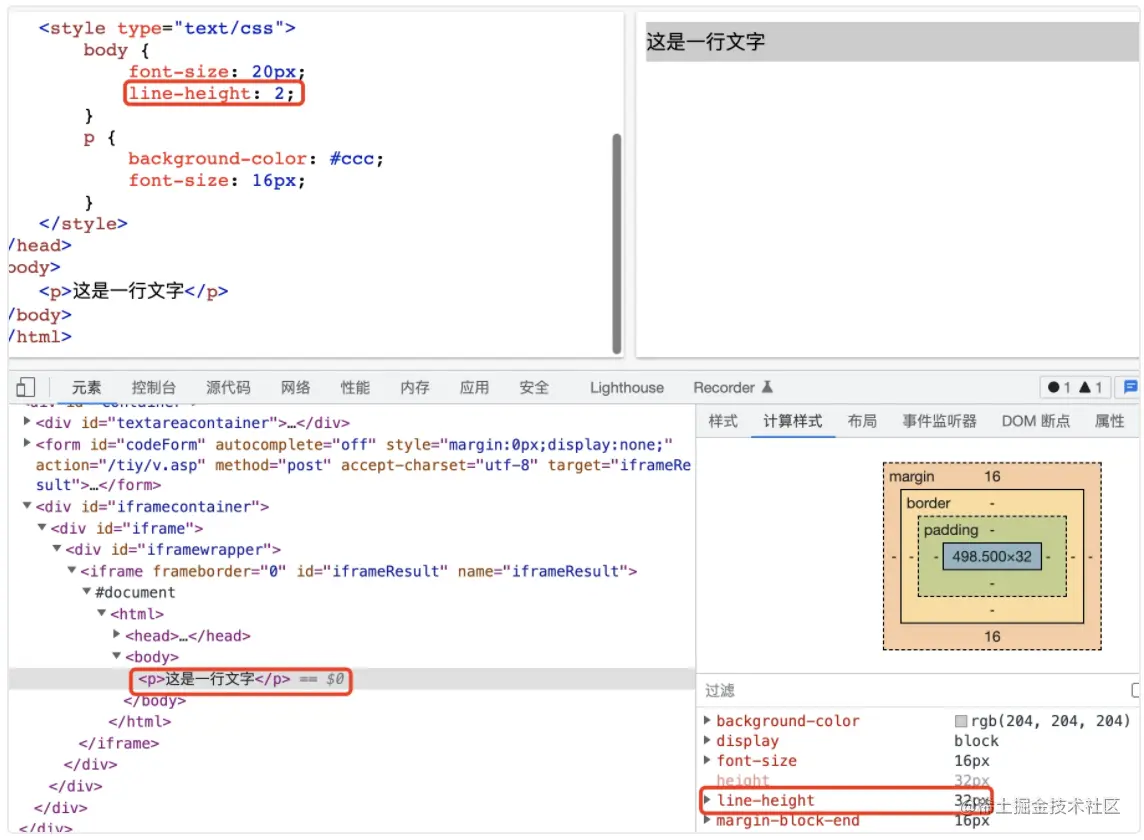
Task: Open the 元素 tab
Action: pos(86,388)
